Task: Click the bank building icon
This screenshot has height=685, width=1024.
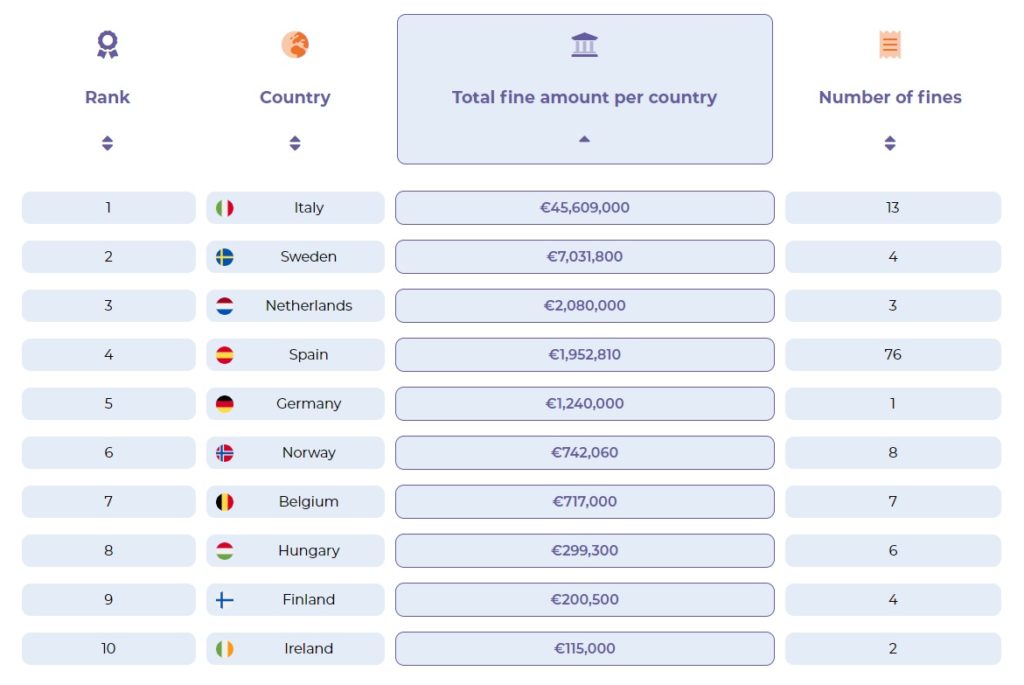Action: [584, 44]
